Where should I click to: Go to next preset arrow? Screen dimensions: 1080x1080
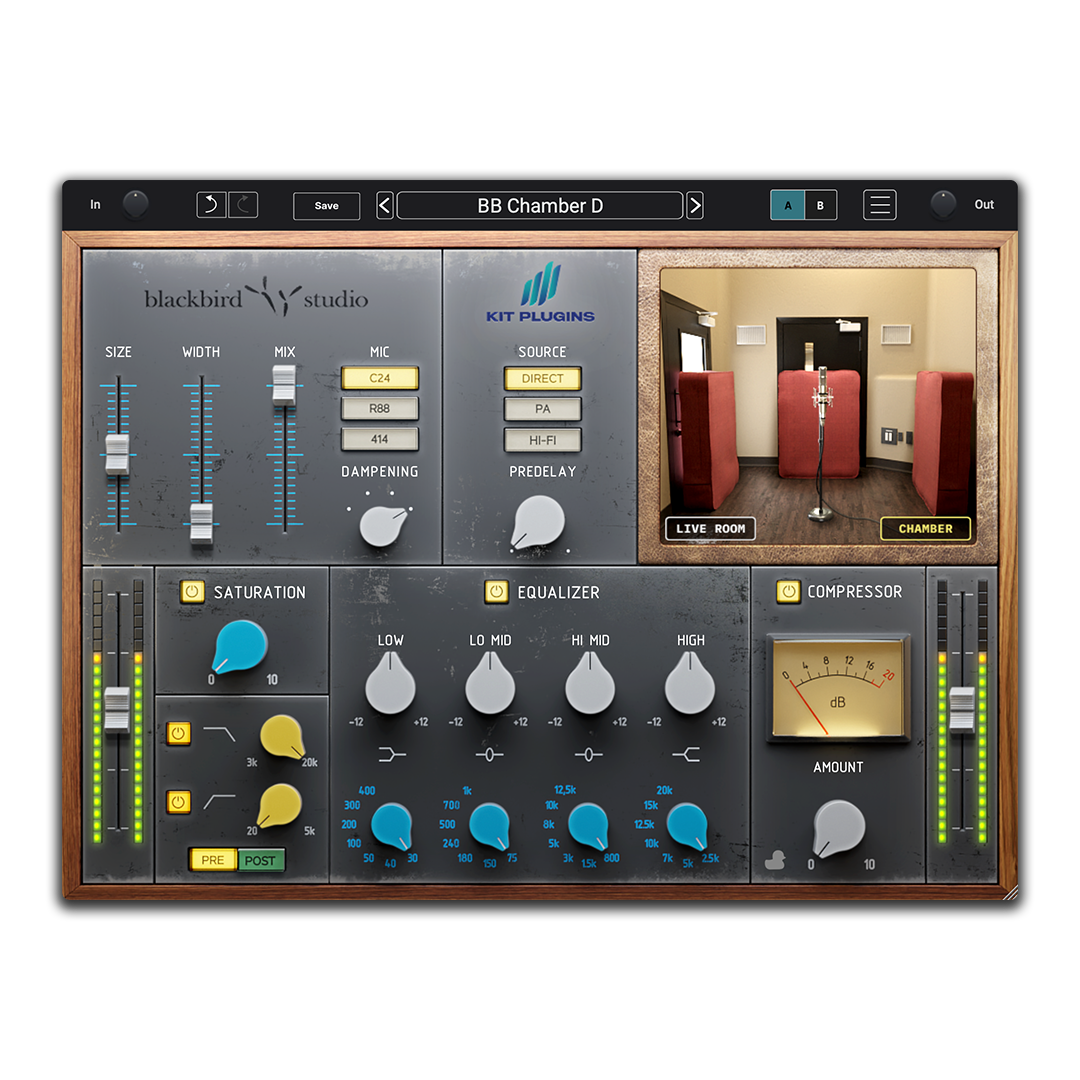point(695,205)
